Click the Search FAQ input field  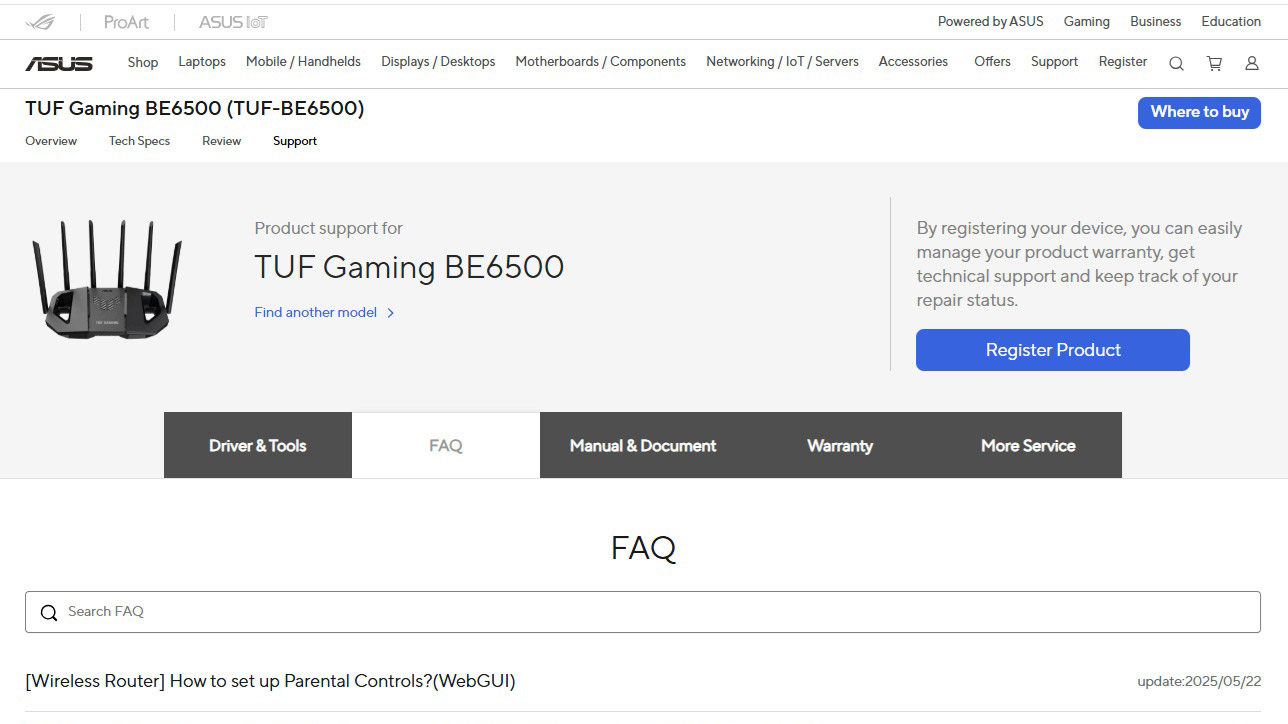point(650,612)
